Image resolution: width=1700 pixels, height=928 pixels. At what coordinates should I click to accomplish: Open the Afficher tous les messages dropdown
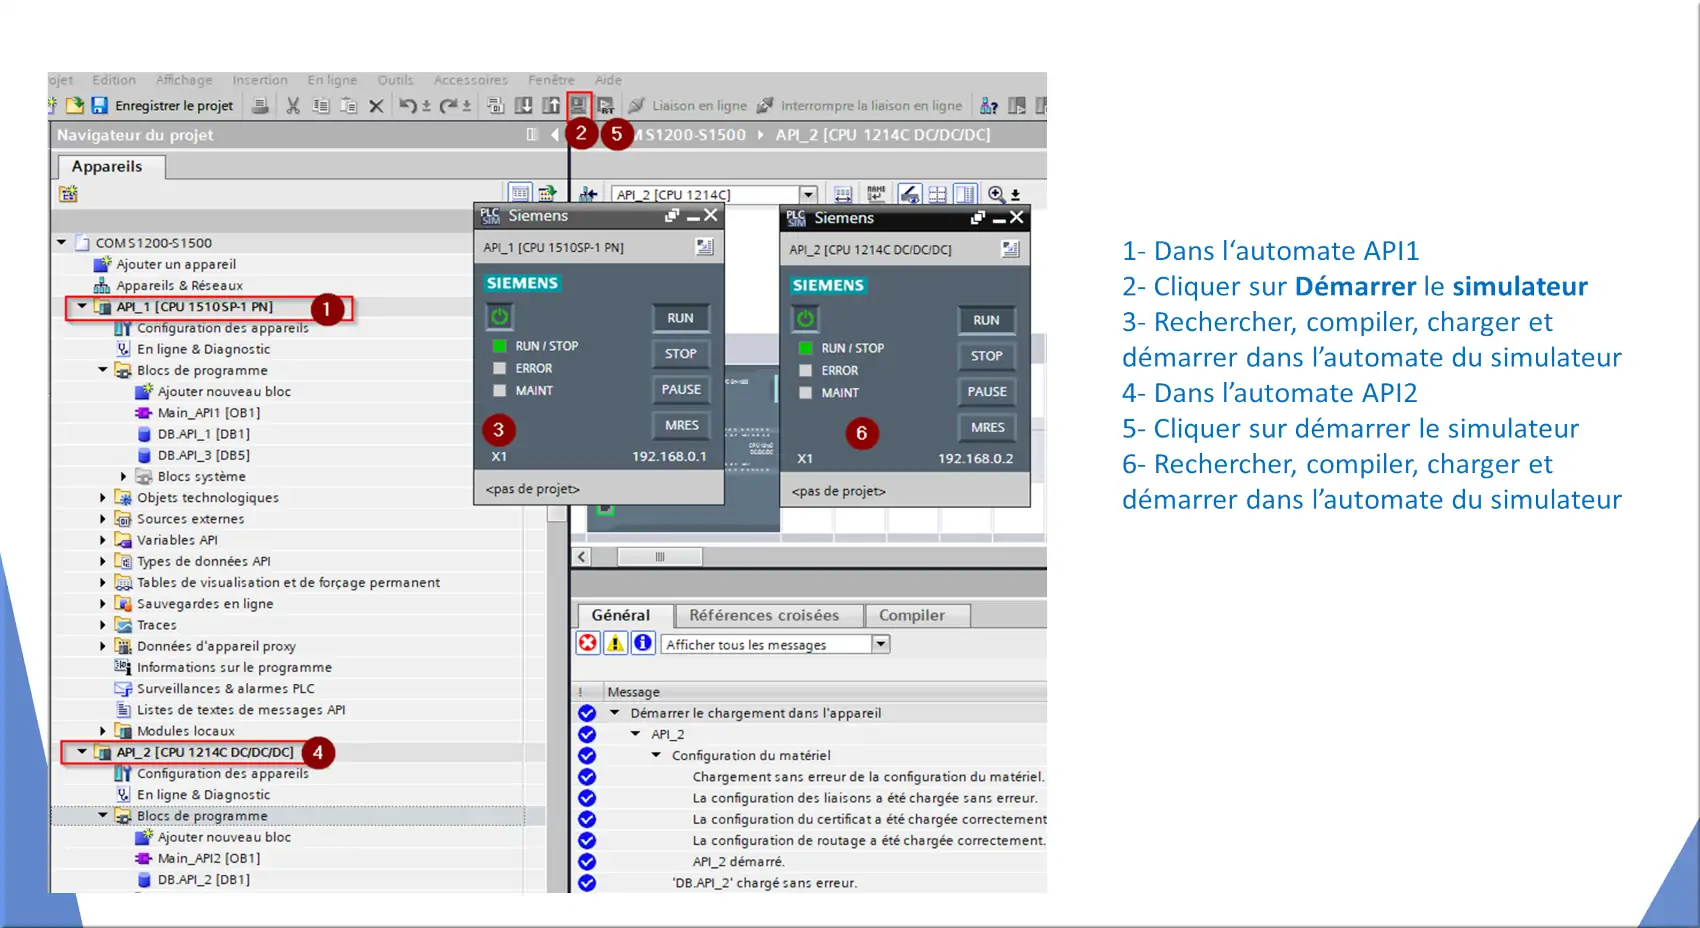tap(881, 644)
